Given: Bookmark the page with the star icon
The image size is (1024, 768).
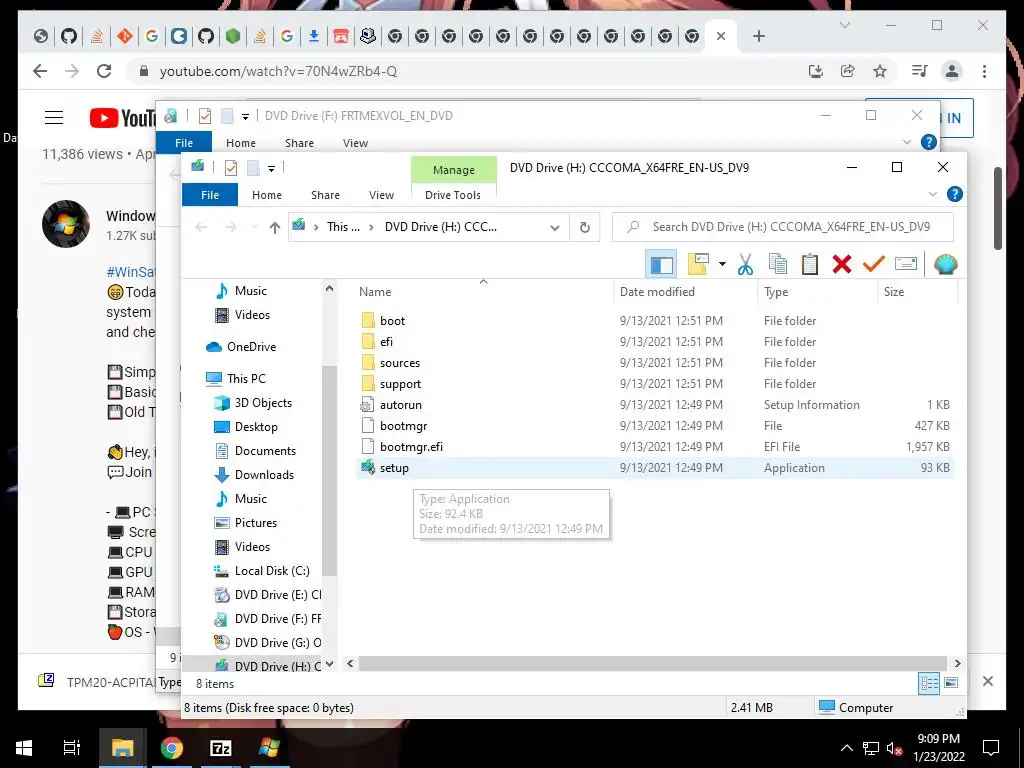Looking at the screenshot, I should [x=880, y=71].
